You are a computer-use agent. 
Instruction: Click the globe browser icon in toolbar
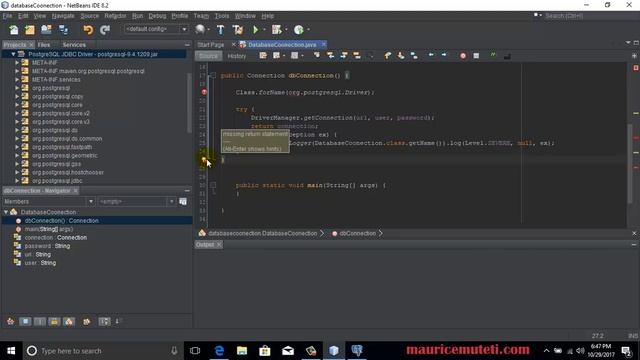pyautogui.click(x=200, y=29)
